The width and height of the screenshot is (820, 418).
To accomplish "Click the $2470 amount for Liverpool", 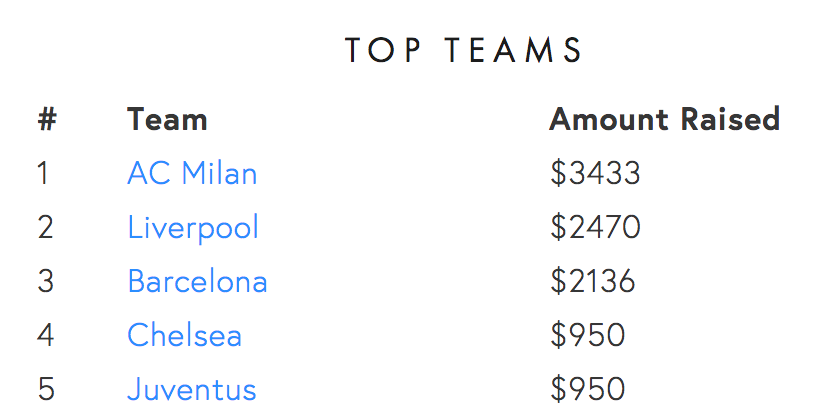I will coord(595,227).
